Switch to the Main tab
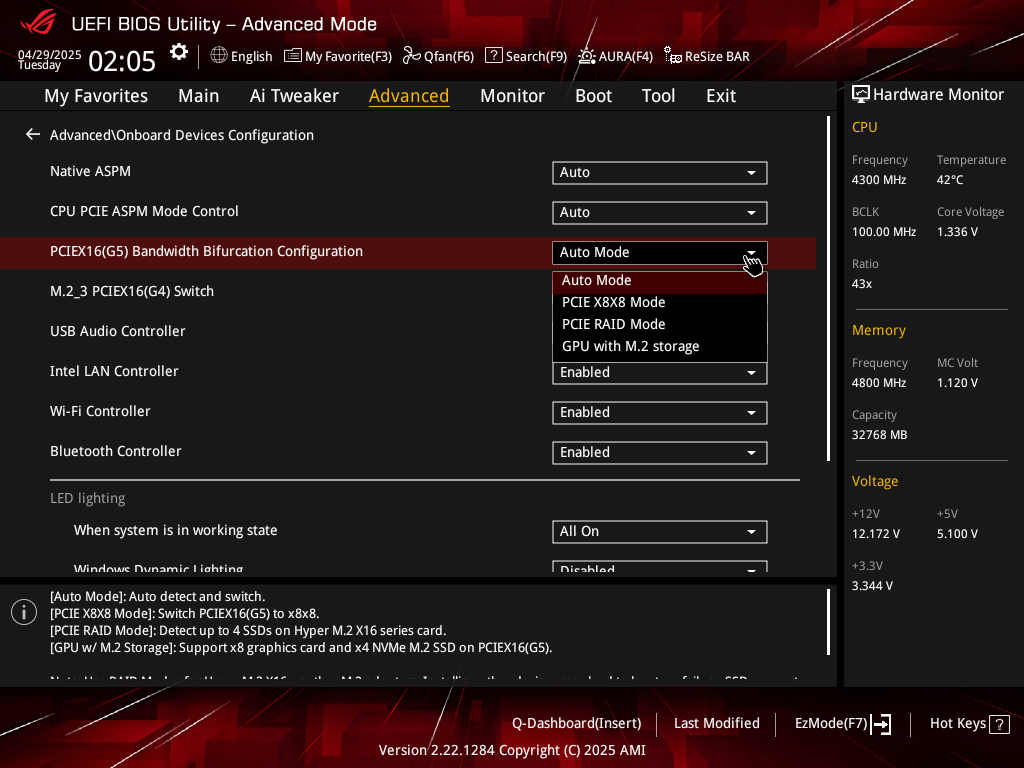 [199, 96]
